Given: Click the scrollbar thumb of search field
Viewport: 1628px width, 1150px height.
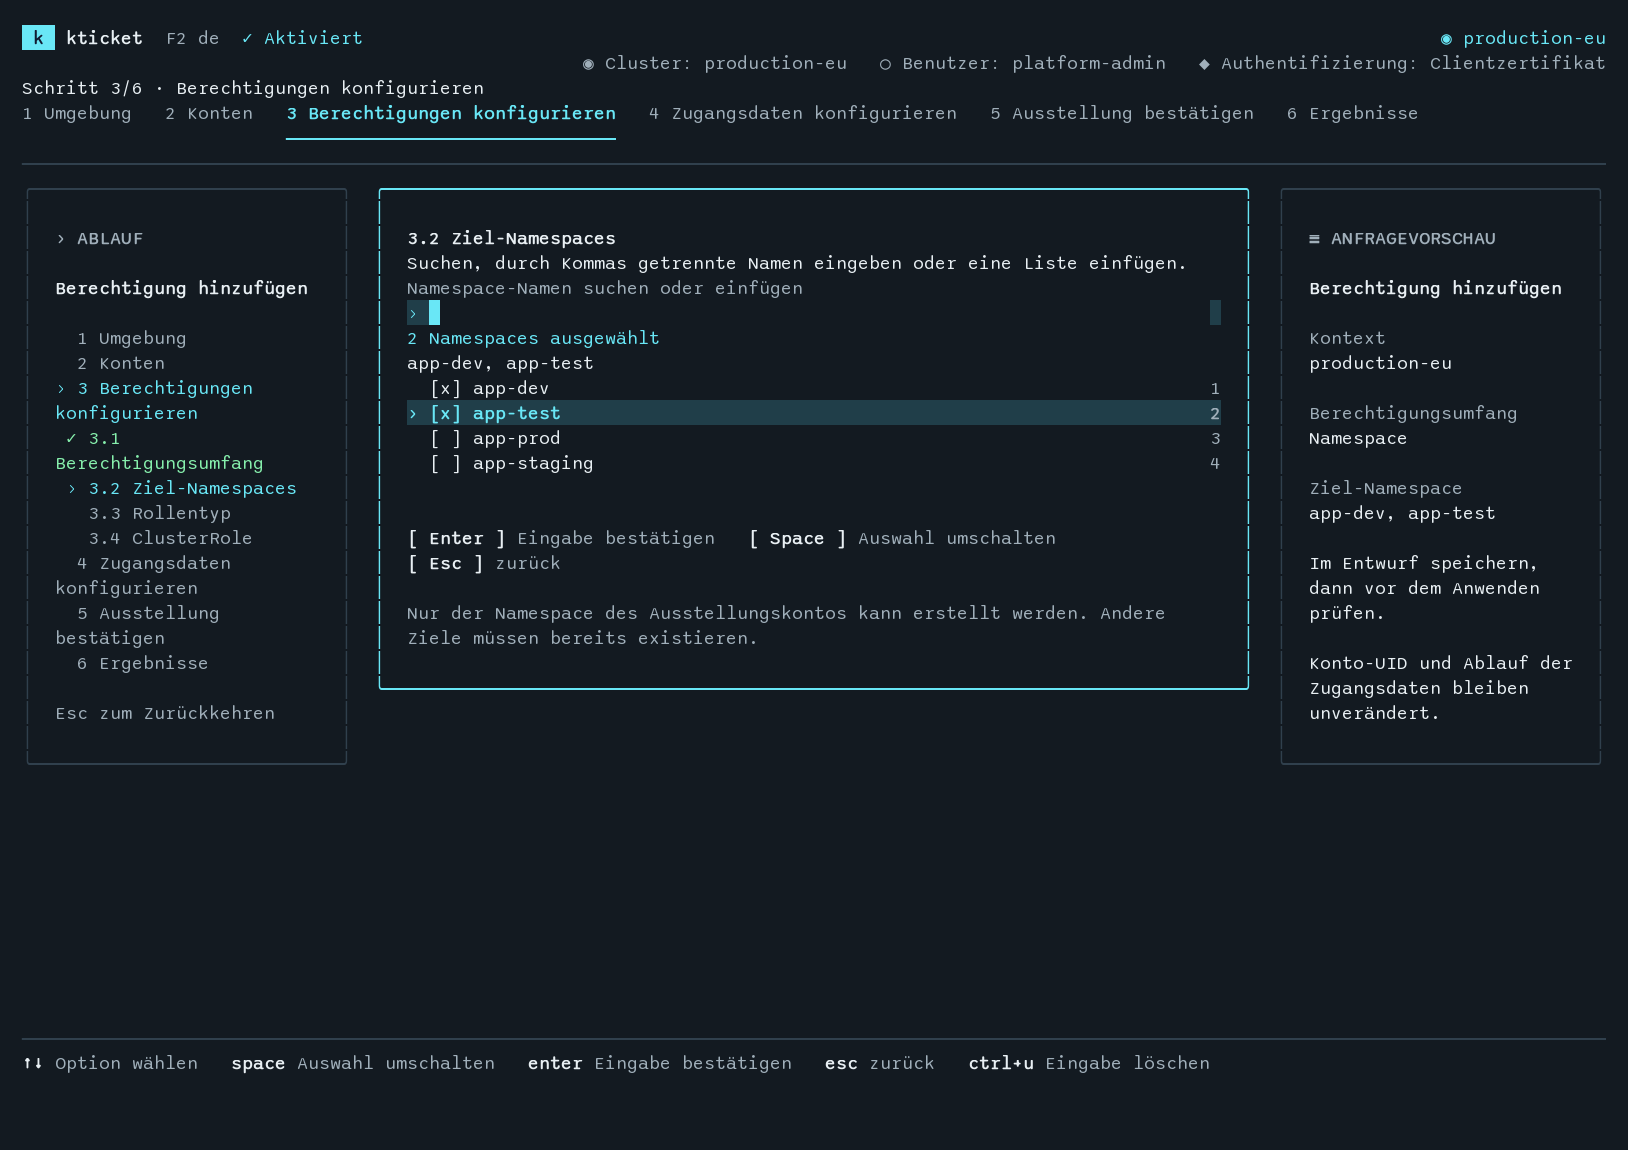Looking at the screenshot, I should pyautogui.click(x=1215, y=313).
